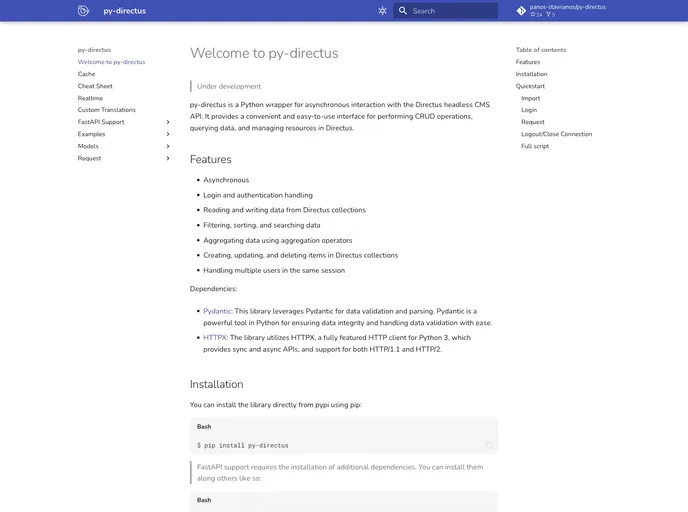Click the py-directus title in header

(125, 11)
